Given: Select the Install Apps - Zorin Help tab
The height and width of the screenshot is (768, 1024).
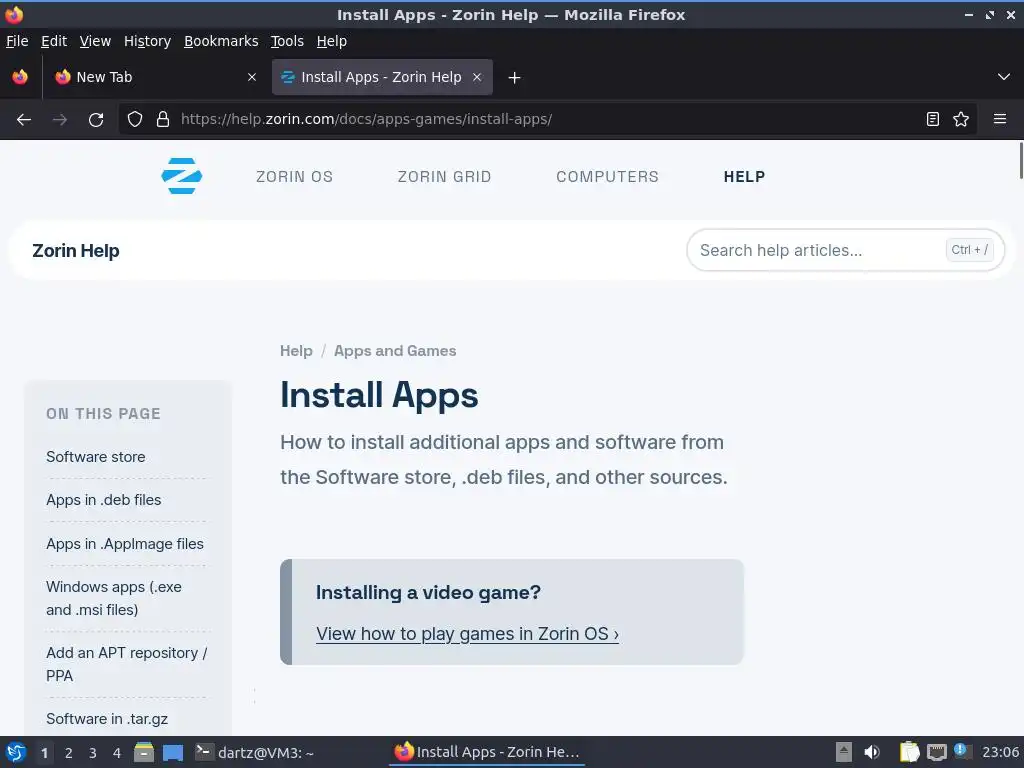Looking at the screenshot, I should 382,77.
